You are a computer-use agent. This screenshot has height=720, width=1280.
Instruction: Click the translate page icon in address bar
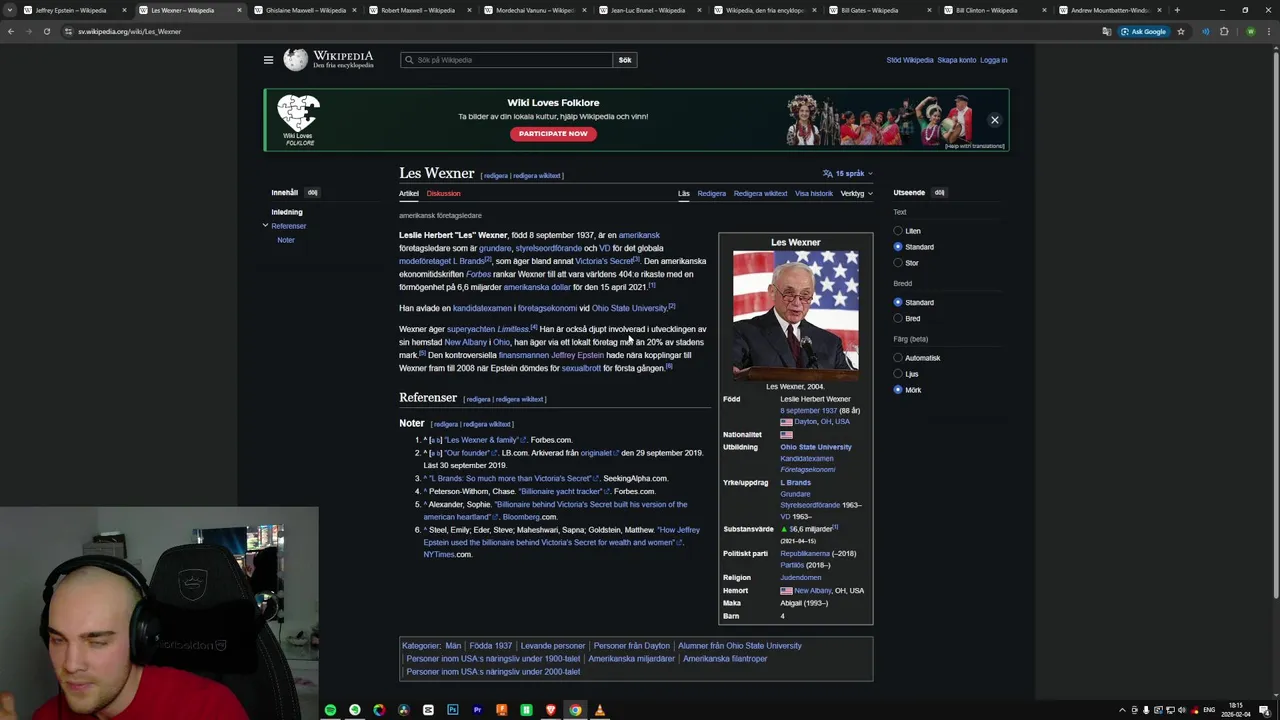(1106, 31)
